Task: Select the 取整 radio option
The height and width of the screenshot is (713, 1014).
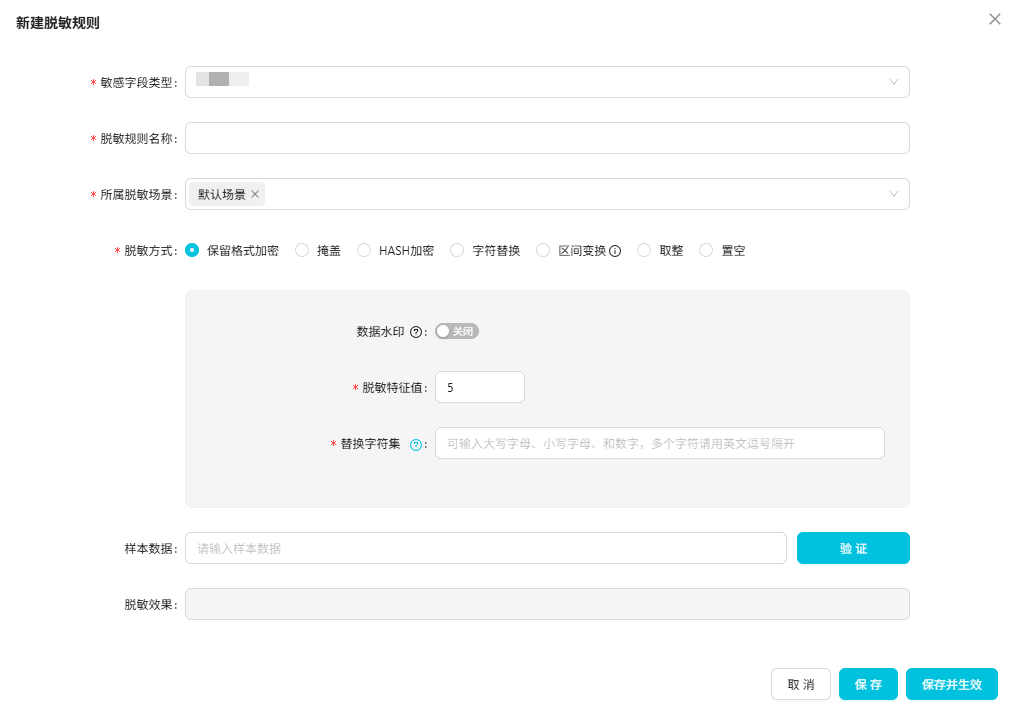Action: click(x=644, y=250)
